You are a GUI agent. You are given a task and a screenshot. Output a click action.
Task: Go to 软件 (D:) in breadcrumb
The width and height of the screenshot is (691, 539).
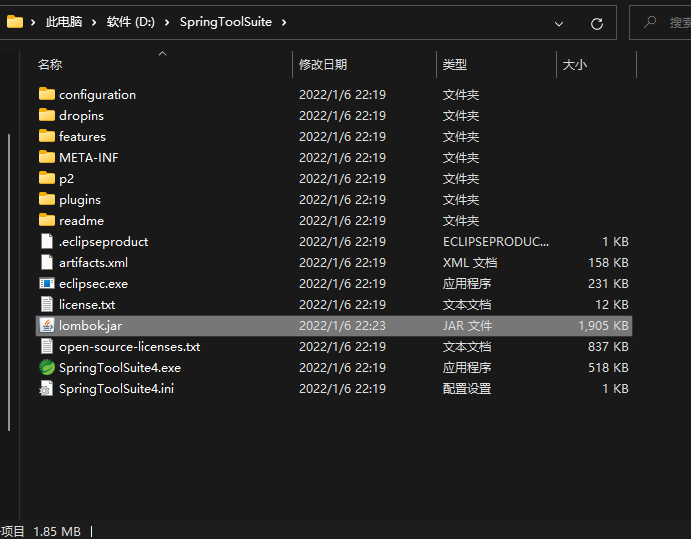130,22
